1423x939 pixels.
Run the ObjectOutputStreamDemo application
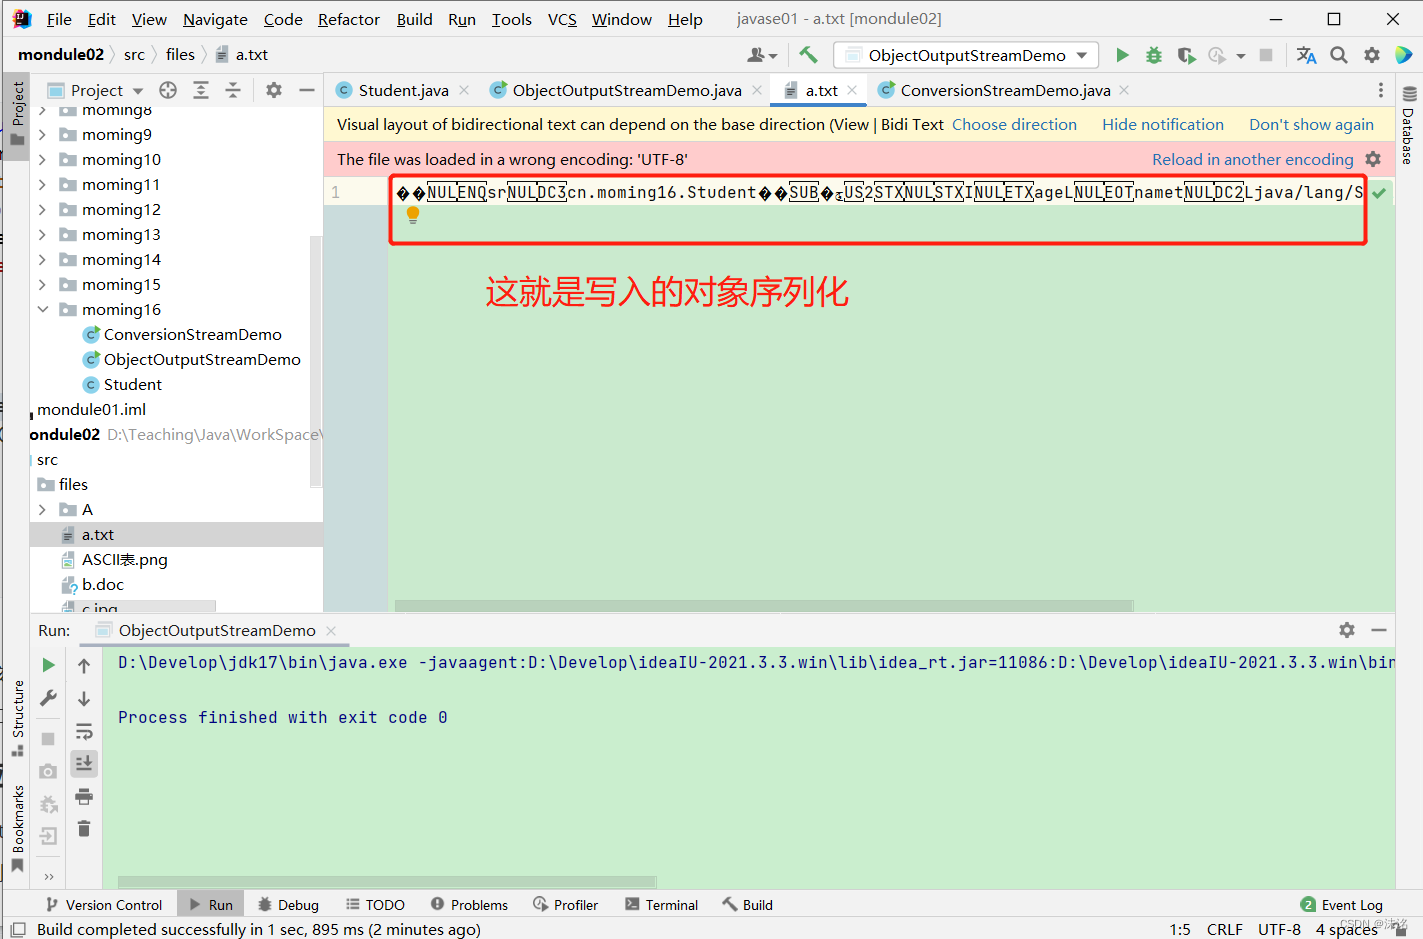tap(1123, 55)
